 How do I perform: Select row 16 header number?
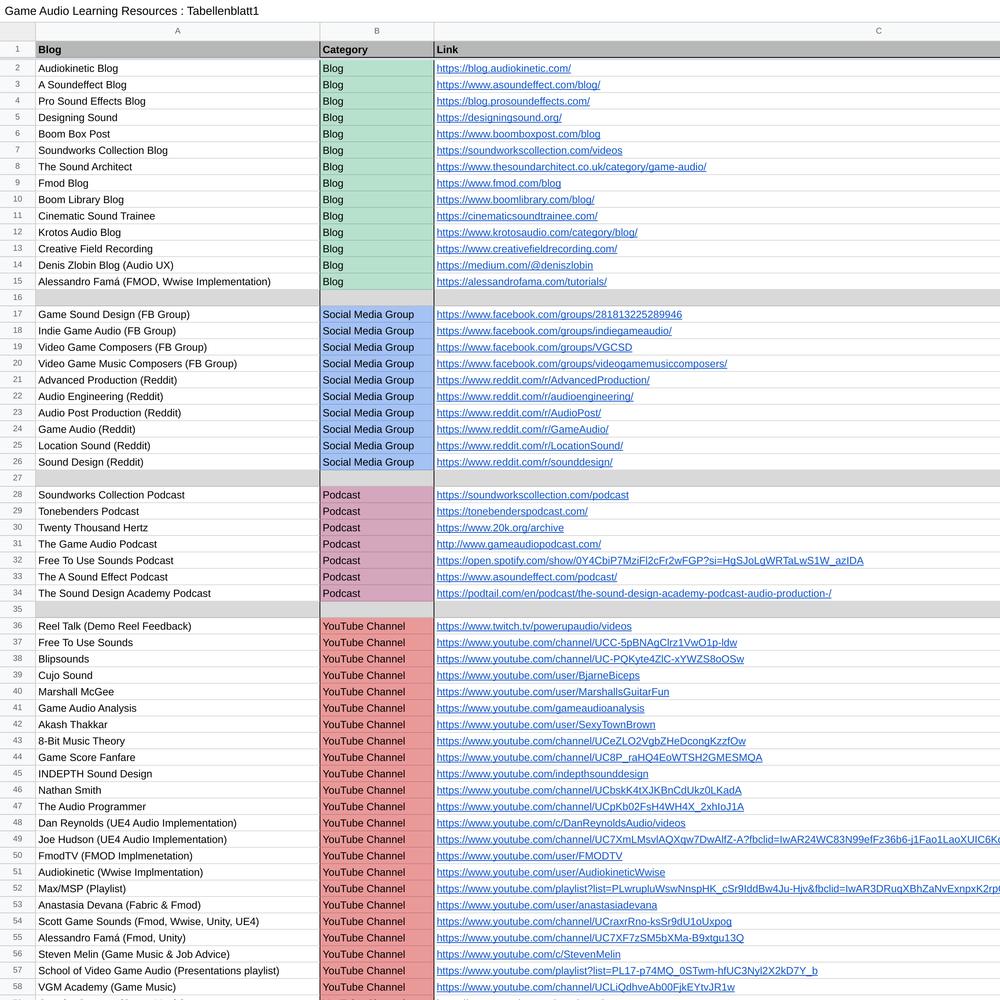point(18,298)
